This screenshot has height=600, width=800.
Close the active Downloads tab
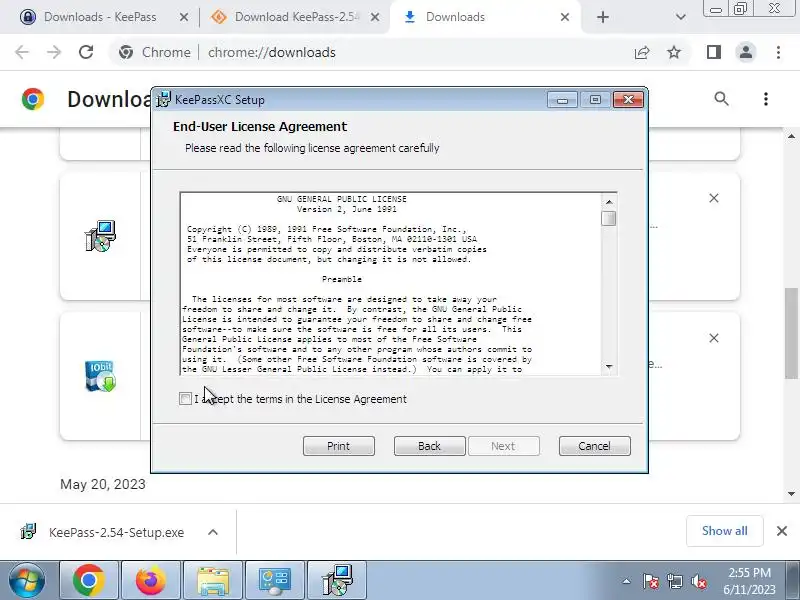click(x=565, y=17)
